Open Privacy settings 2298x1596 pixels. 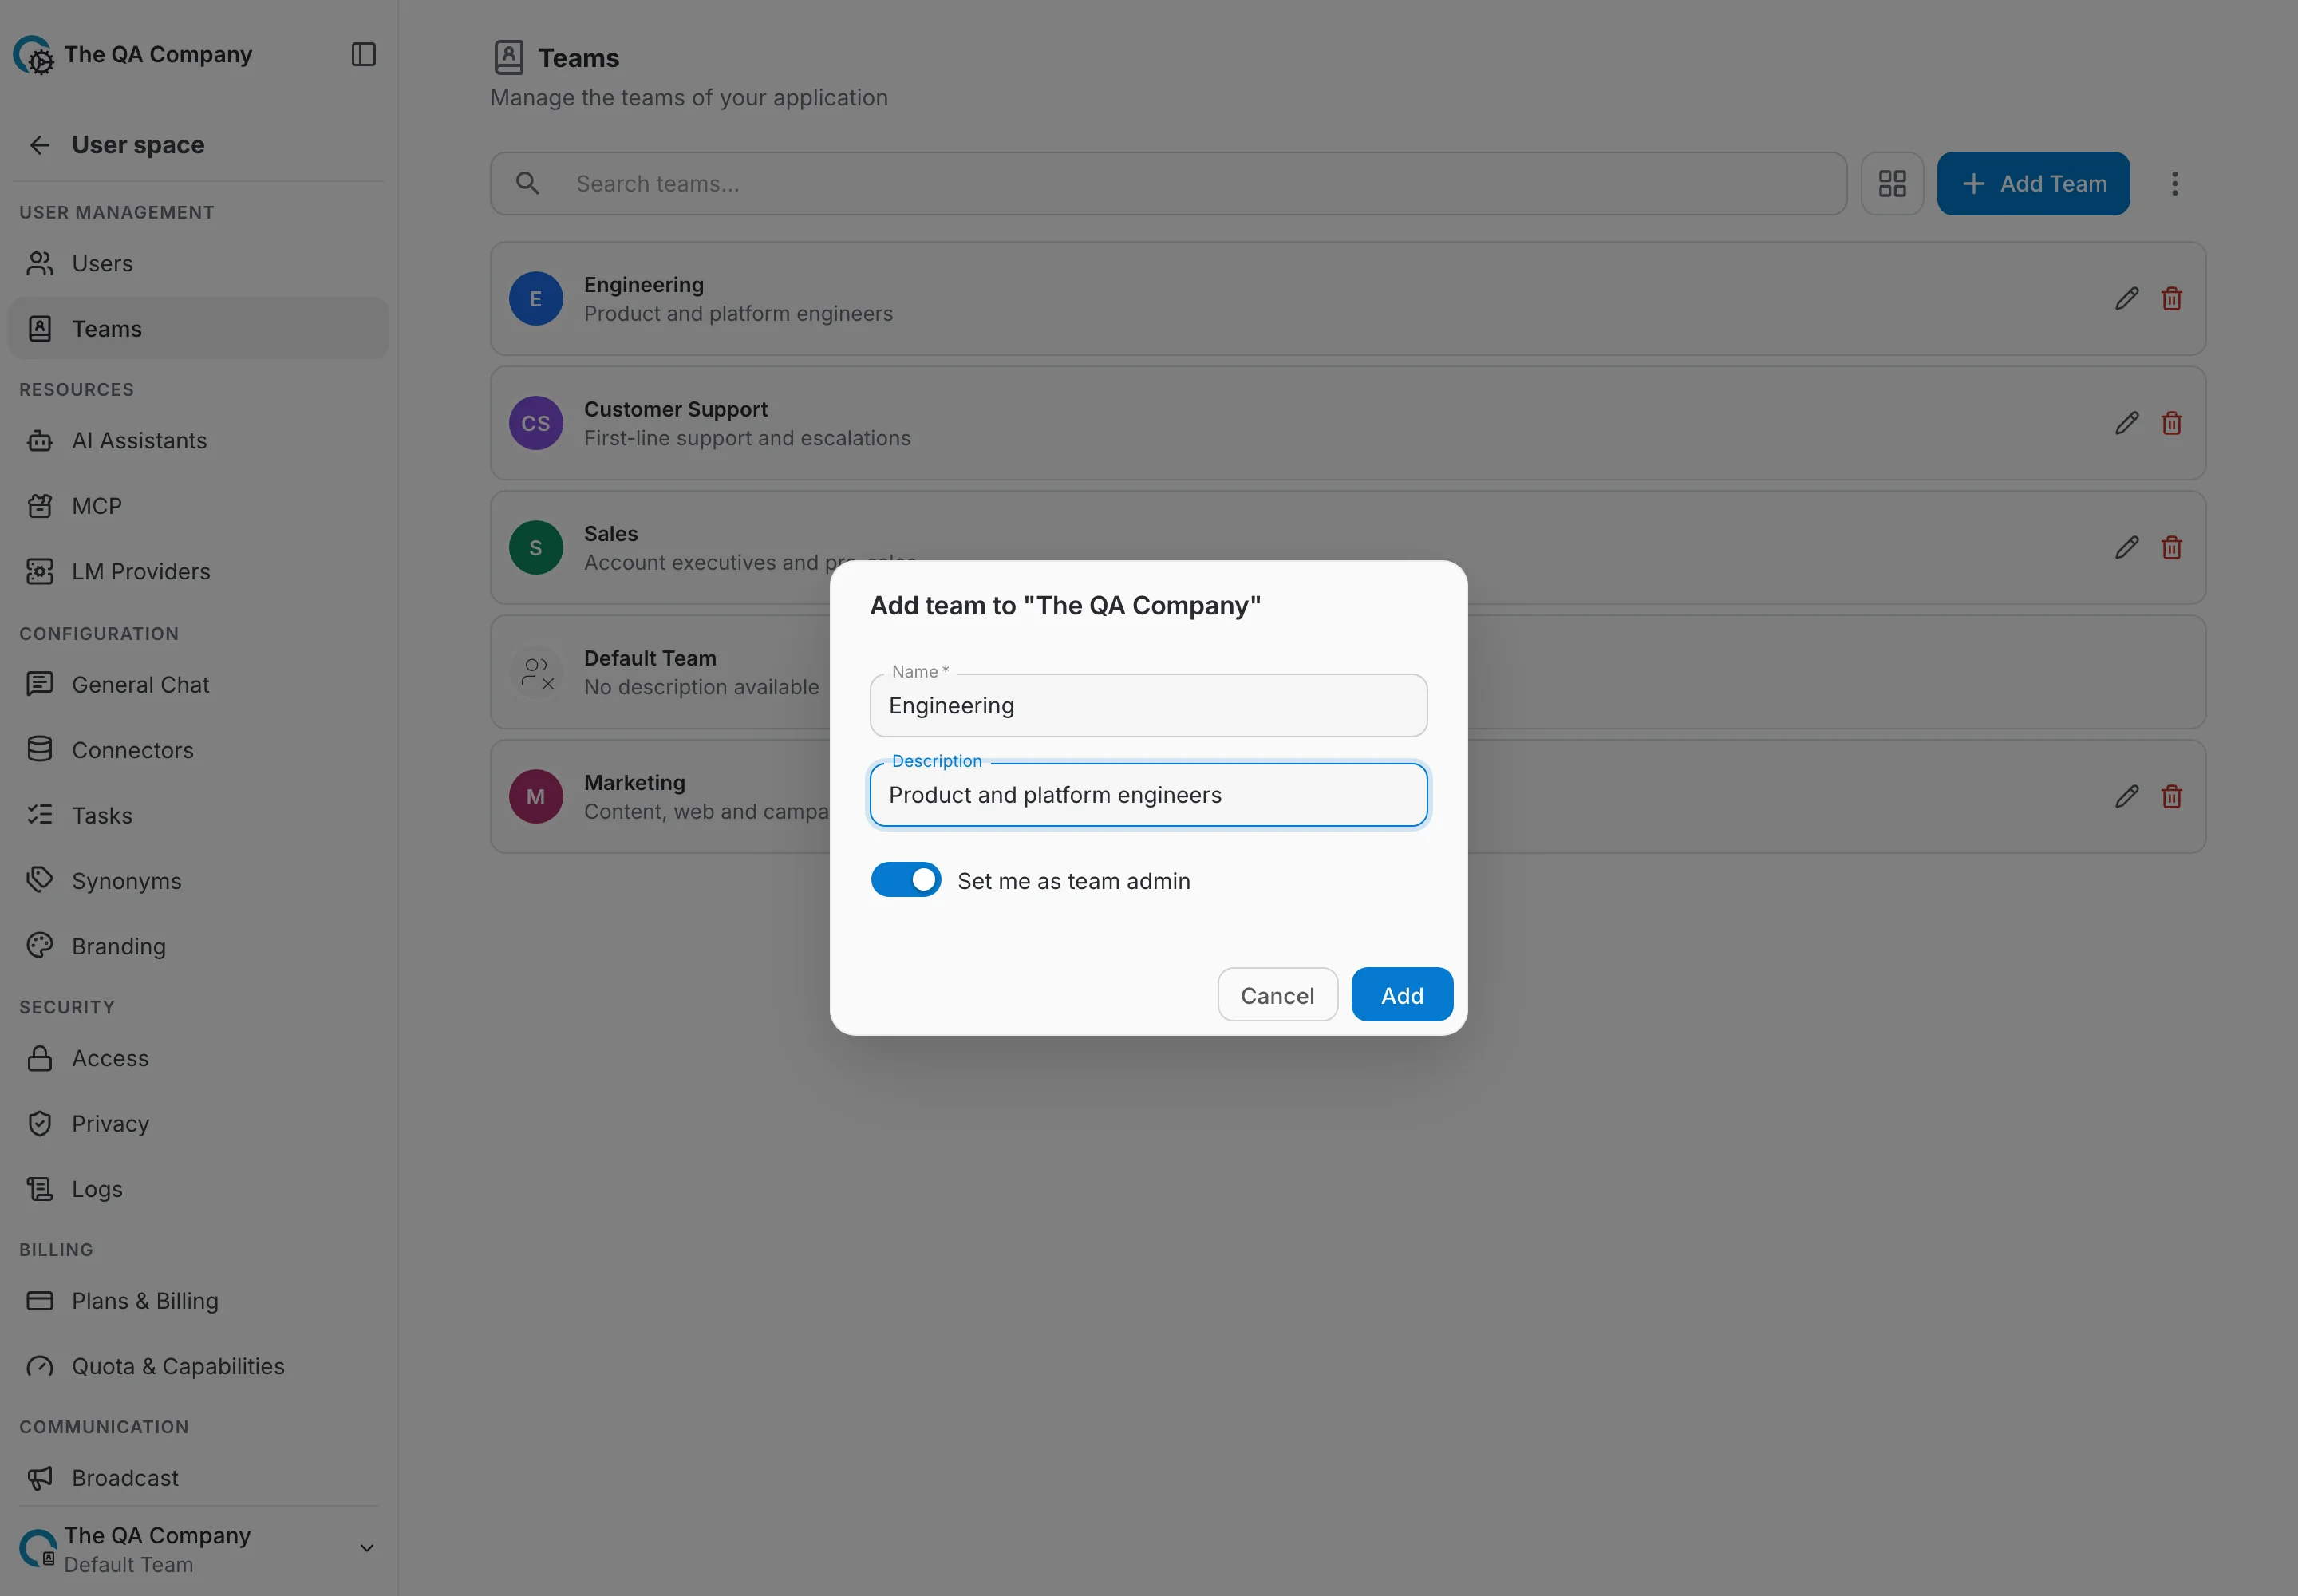click(x=198, y=1124)
